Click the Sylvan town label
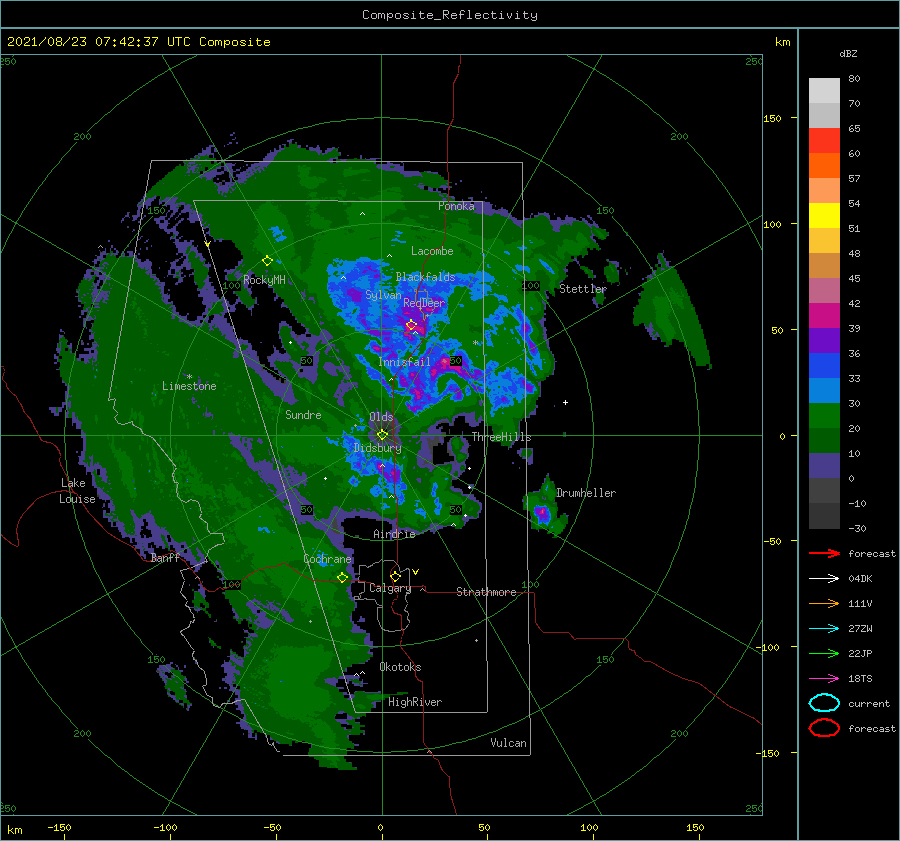This screenshot has height=841, width=900. pyautogui.click(x=383, y=295)
